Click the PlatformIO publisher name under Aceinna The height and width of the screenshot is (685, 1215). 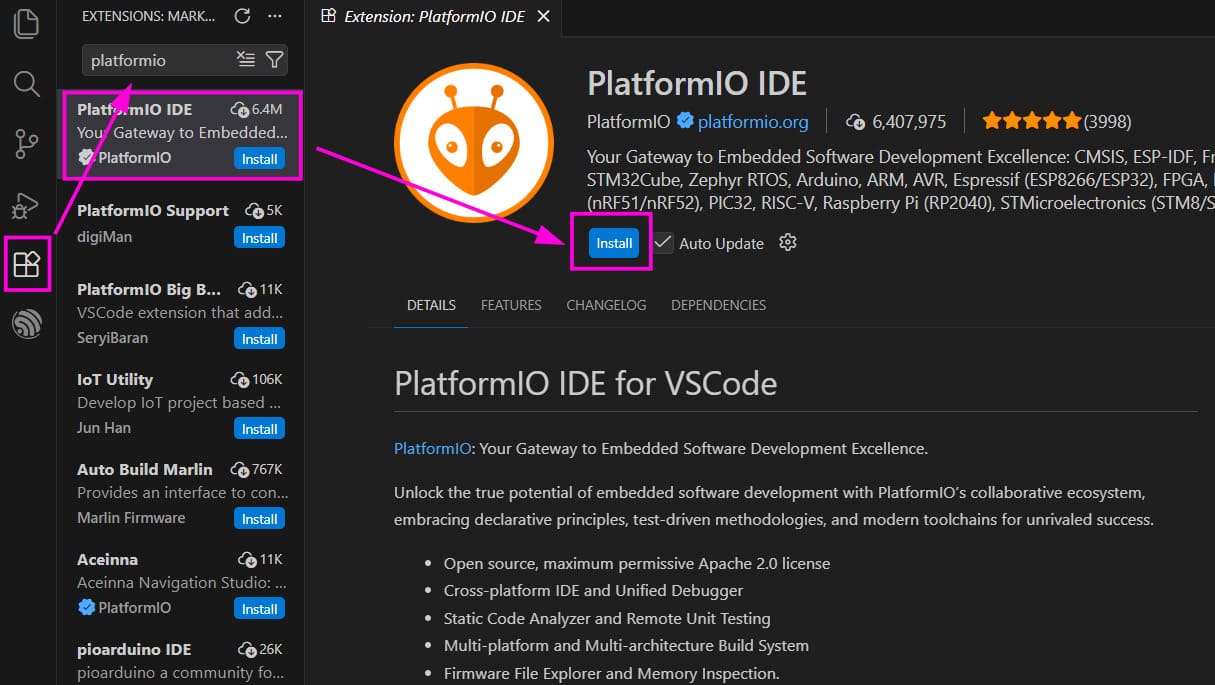click(134, 608)
